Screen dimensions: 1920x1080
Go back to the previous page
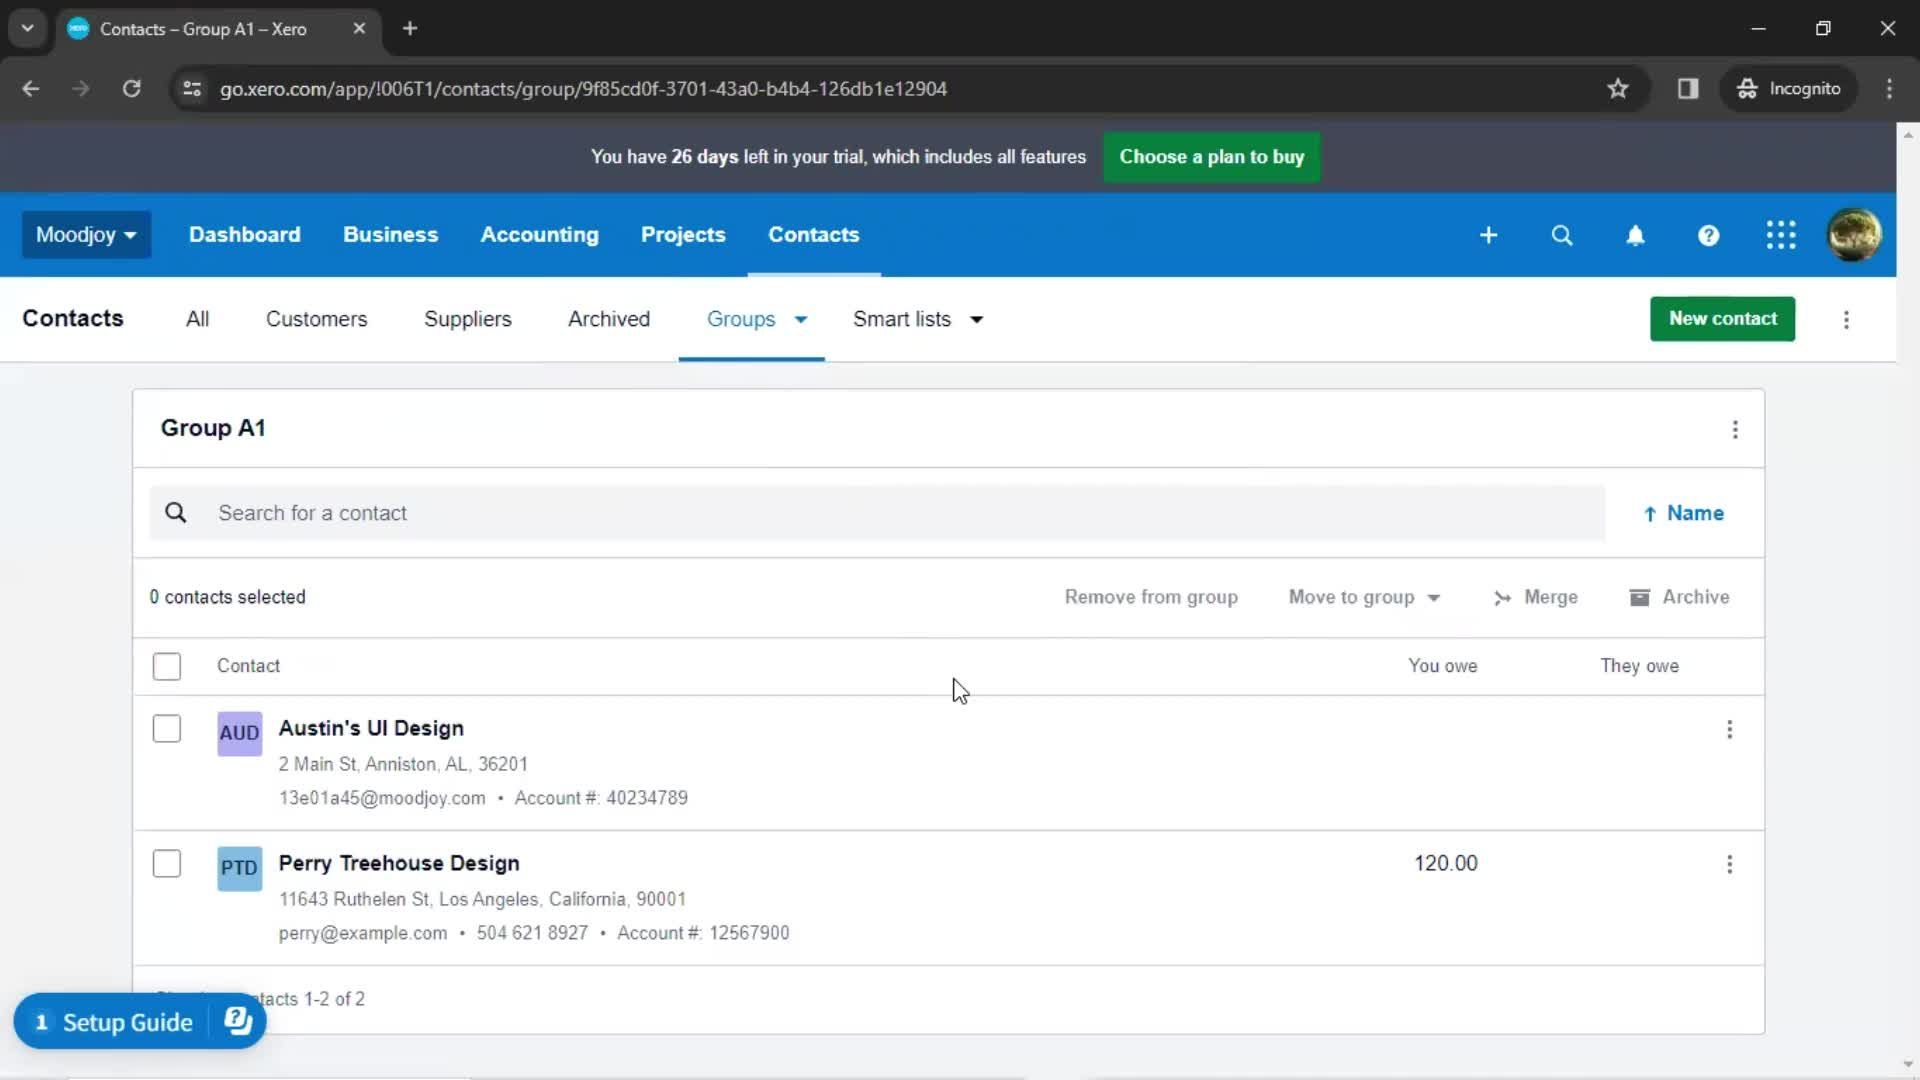31,89
